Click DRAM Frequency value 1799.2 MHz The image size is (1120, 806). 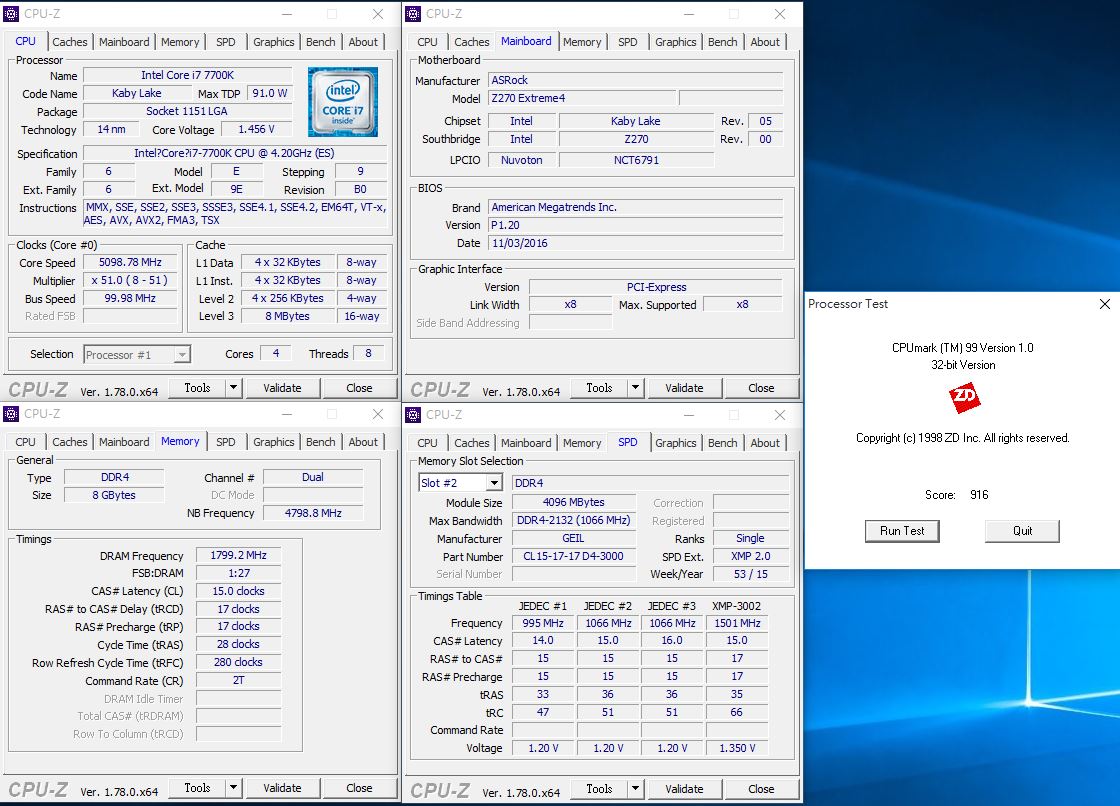239,555
